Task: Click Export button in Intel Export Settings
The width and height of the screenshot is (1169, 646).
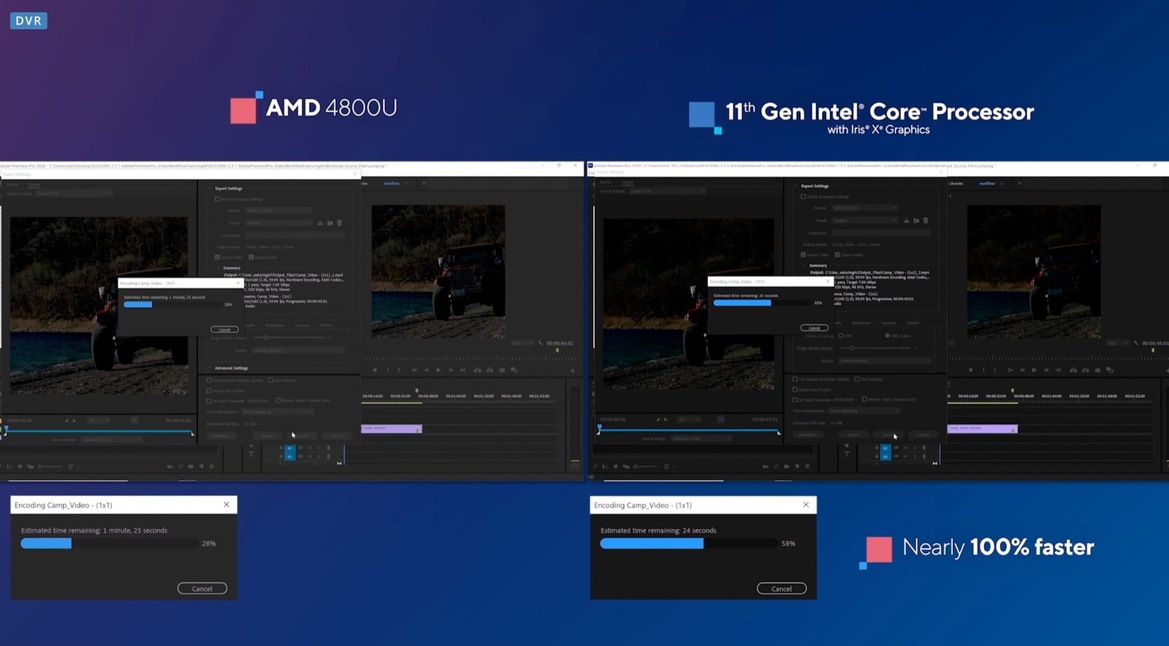Action: (889, 435)
